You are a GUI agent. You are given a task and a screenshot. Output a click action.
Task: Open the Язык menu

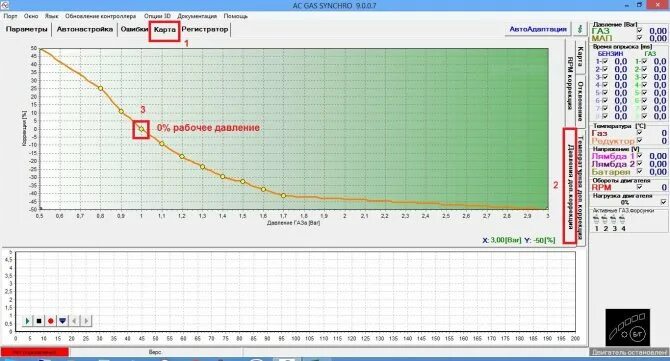pyautogui.click(x=51, y=16)
